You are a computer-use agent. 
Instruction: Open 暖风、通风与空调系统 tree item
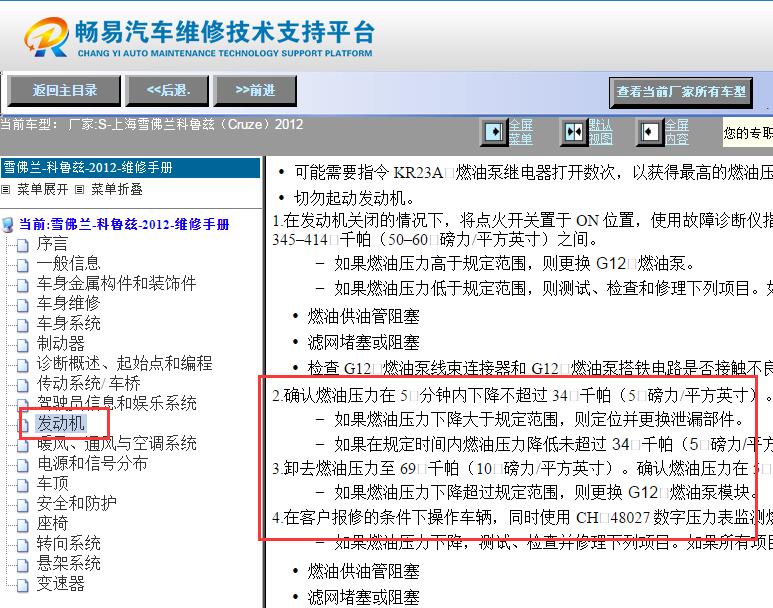pos(116,443)
